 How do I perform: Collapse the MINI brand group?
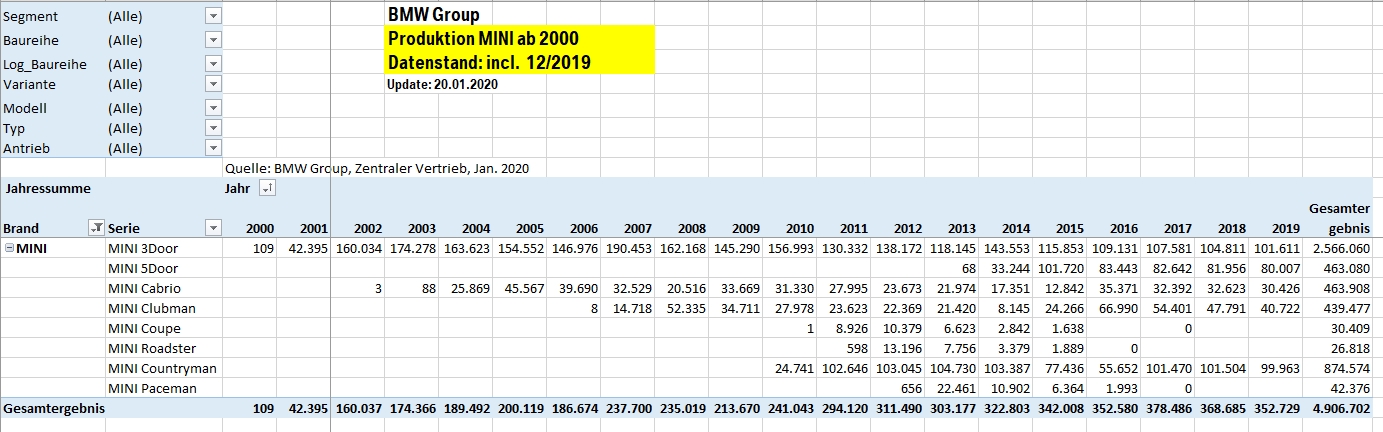coord(10,248)
